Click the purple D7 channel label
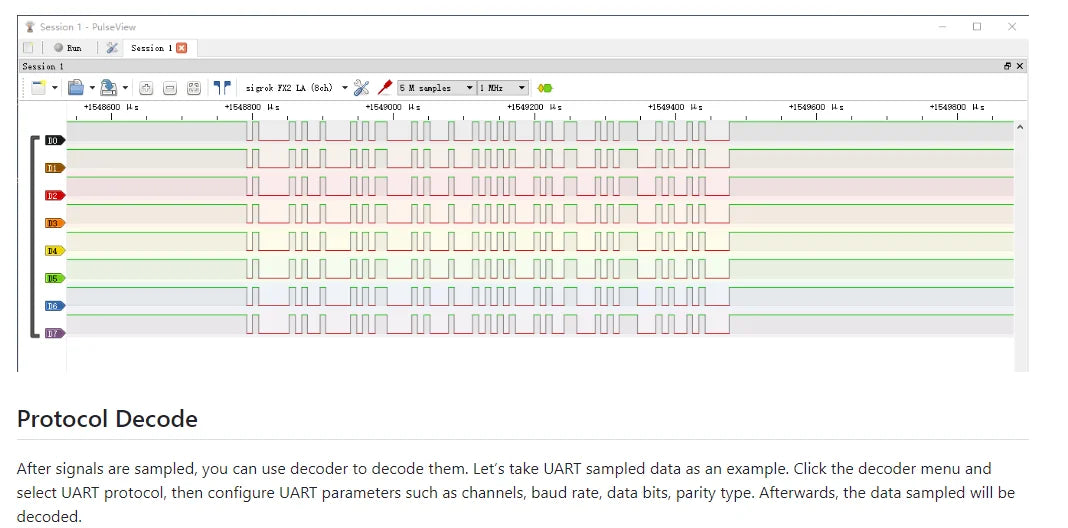 (54, 334)
